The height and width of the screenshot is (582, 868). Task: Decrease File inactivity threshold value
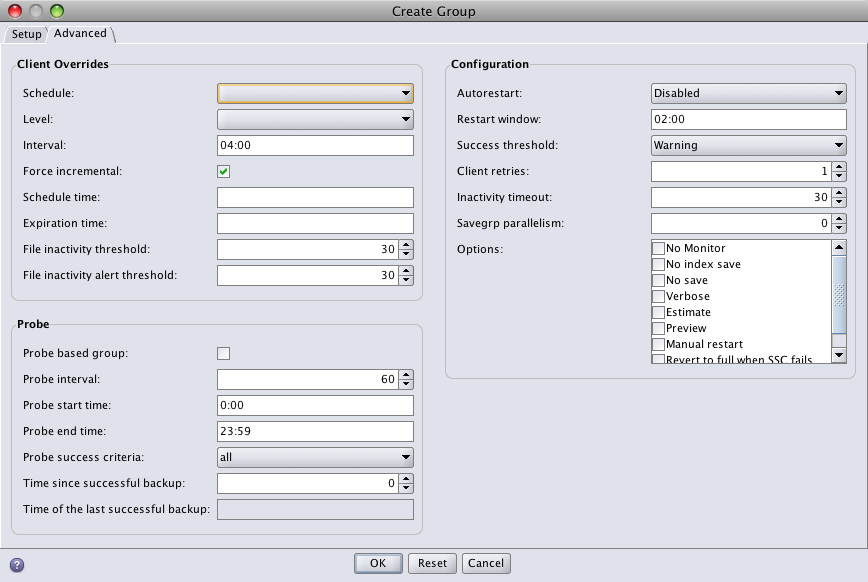[x=406, y=254]
